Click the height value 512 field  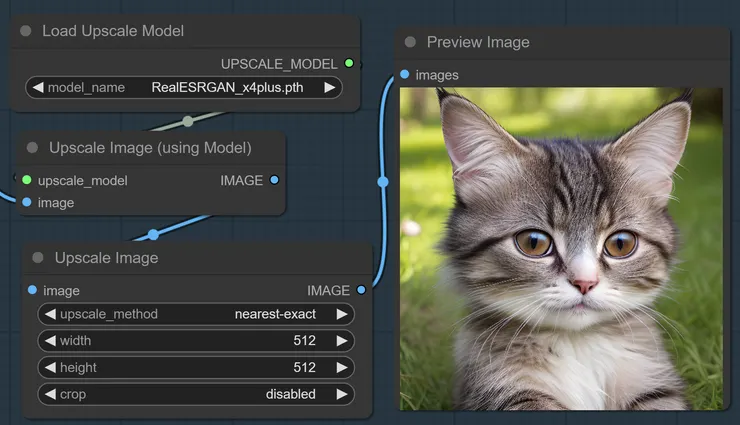[196, 367]
